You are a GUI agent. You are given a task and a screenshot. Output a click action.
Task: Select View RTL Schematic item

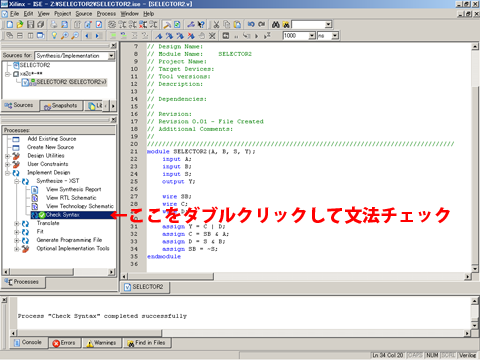pos(71,198)
